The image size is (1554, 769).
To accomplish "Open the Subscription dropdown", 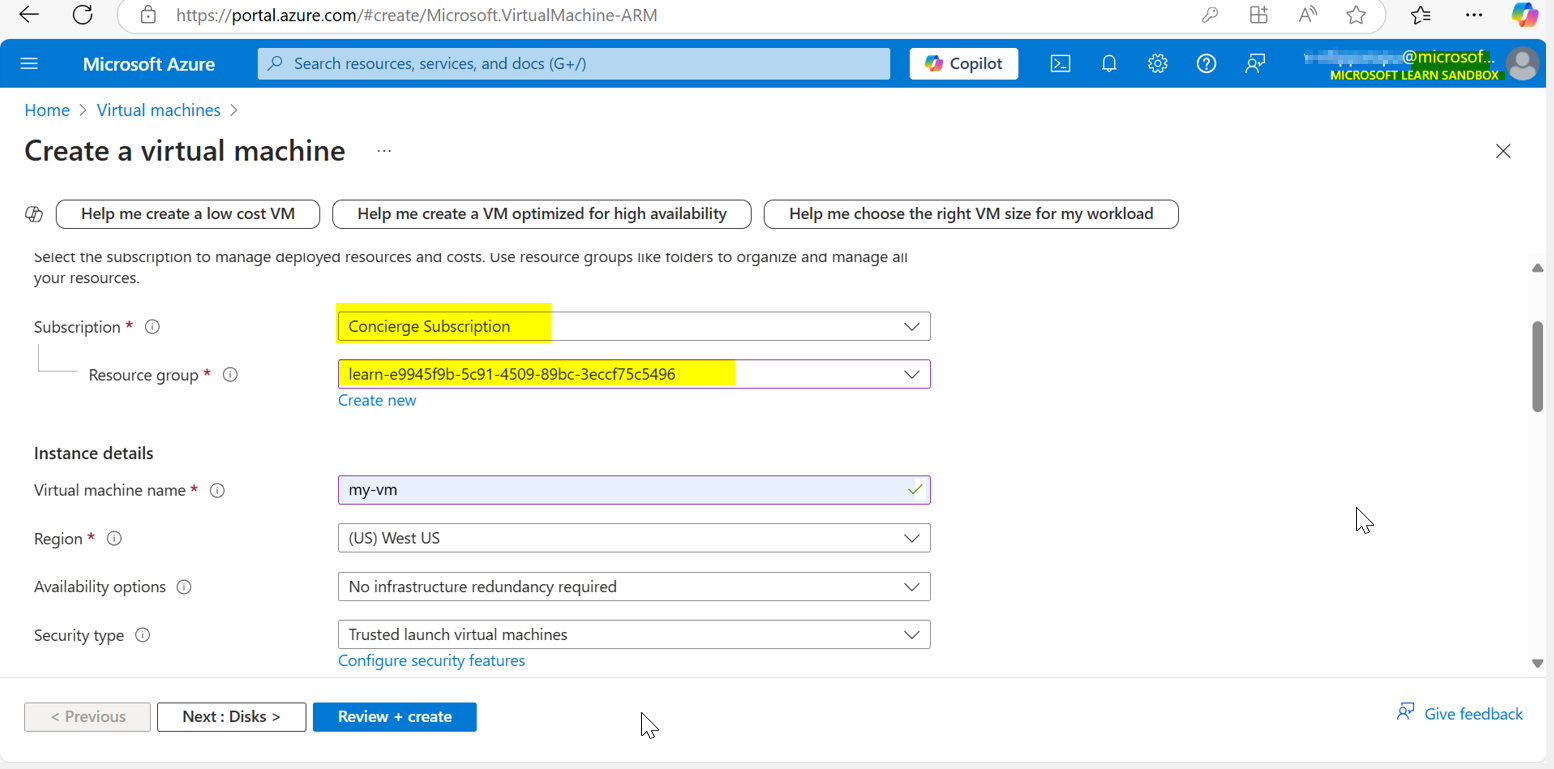I will 911,326.
